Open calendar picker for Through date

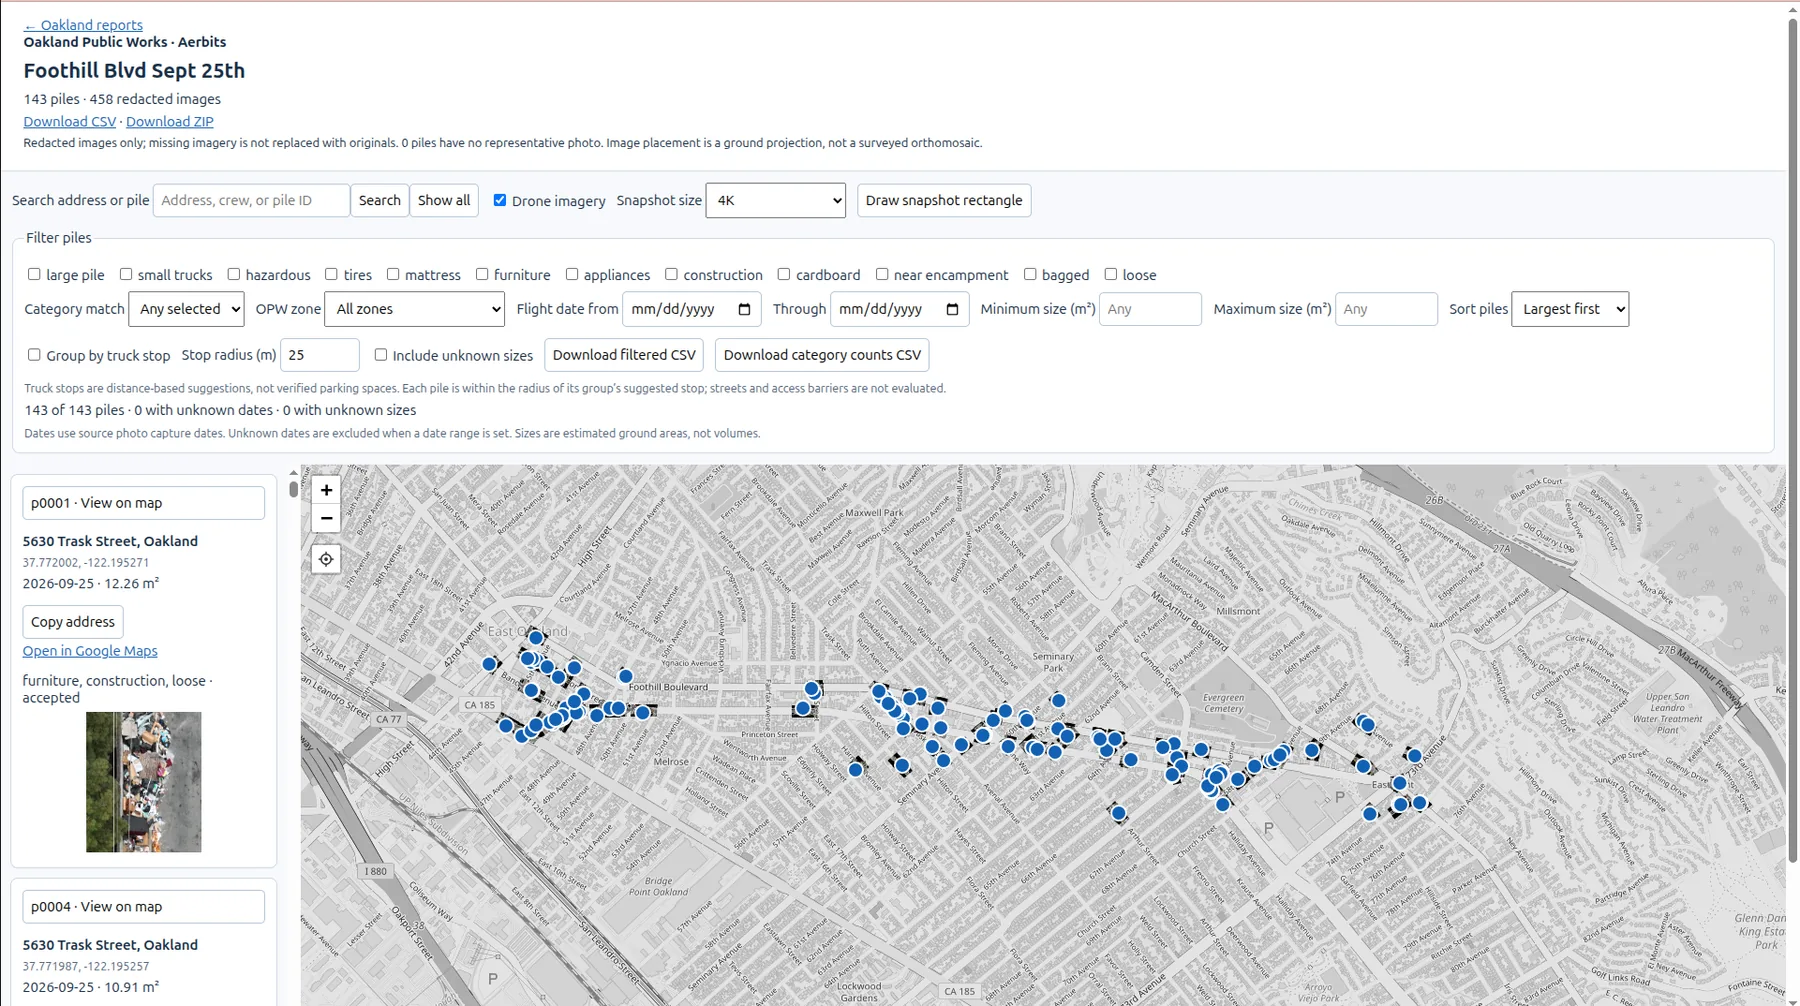coord(952,309)
